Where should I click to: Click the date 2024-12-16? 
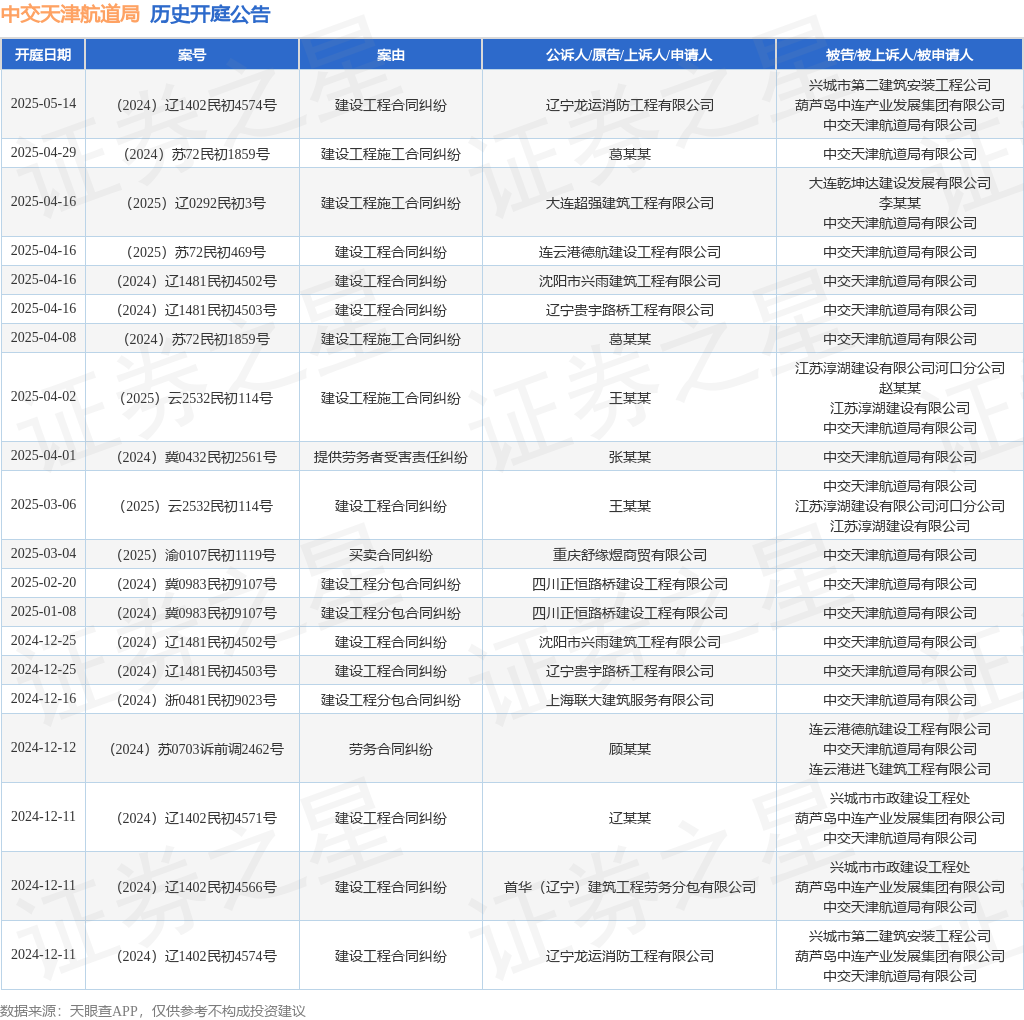pyautogui.click(x=43, y=699)
